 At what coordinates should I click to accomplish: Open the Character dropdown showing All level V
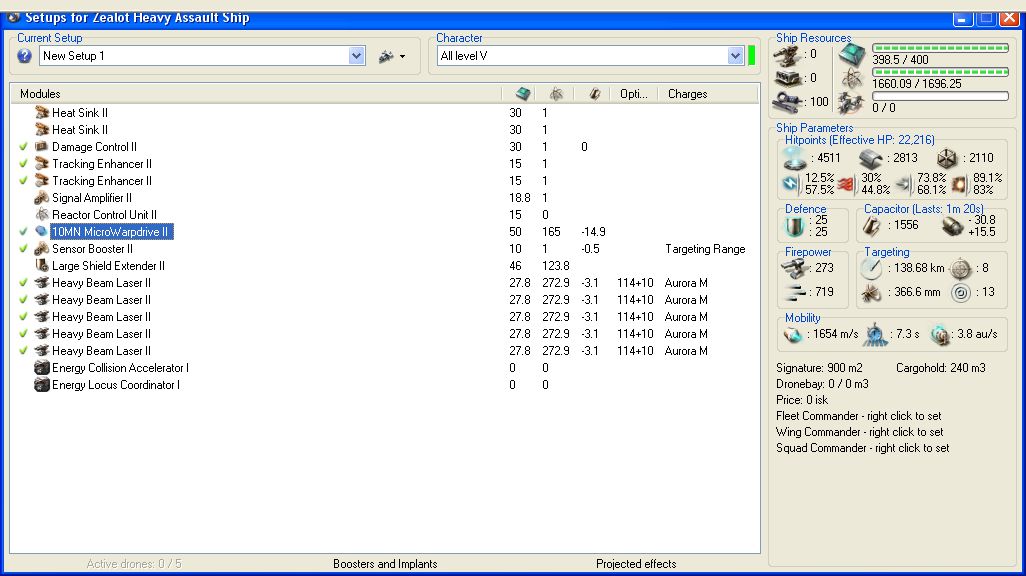(x=735, y=56)
